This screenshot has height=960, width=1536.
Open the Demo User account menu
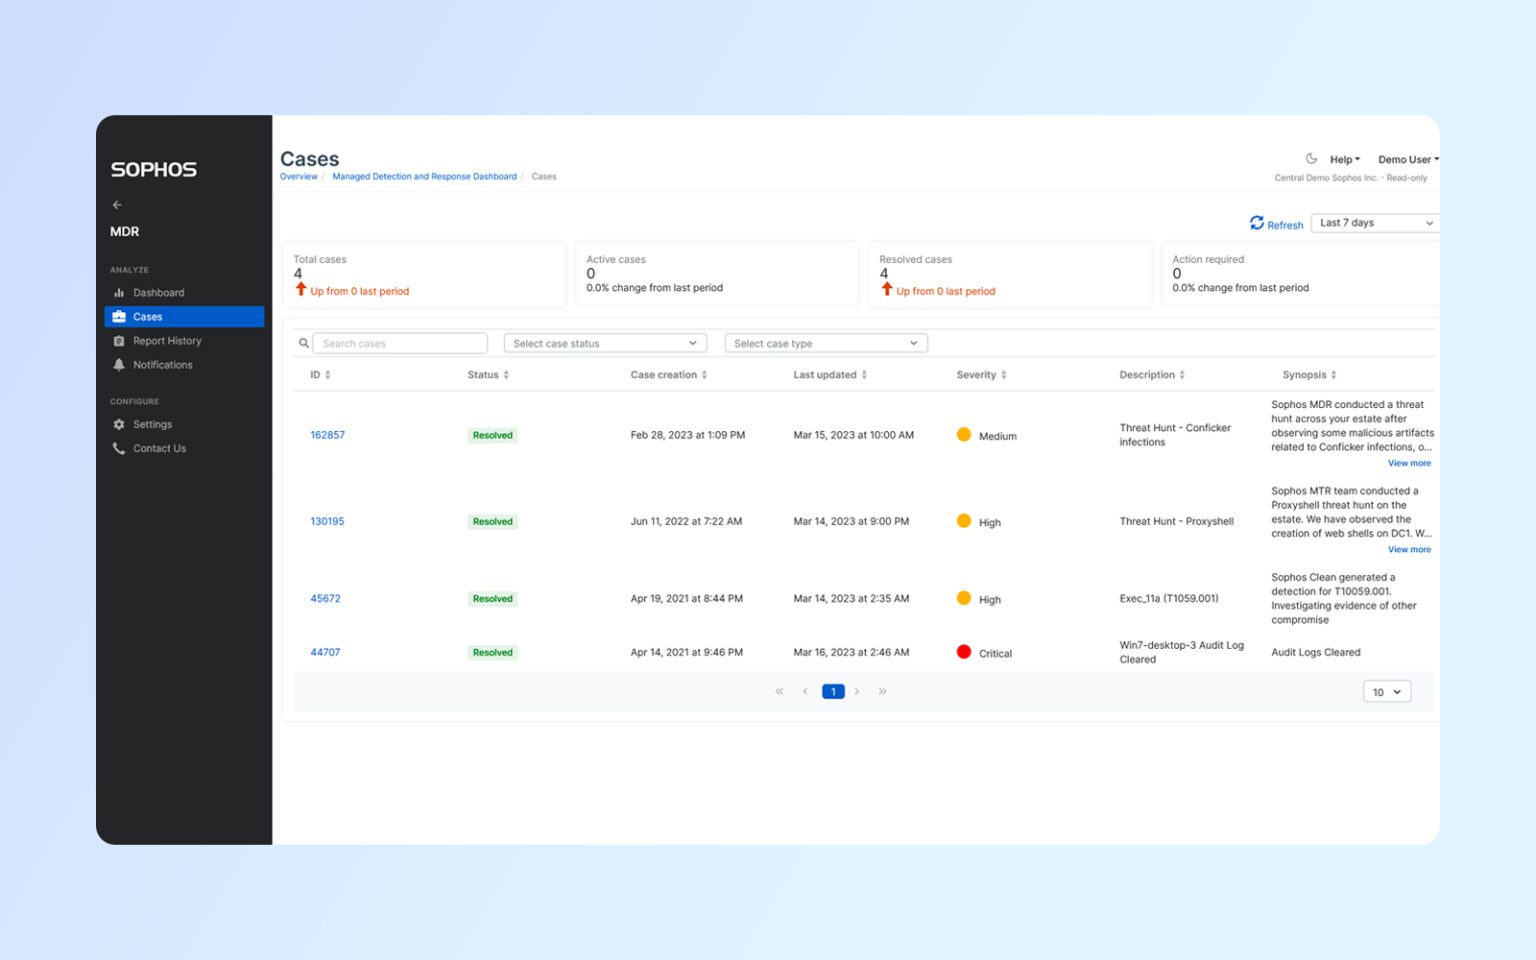coord(1407,158)
